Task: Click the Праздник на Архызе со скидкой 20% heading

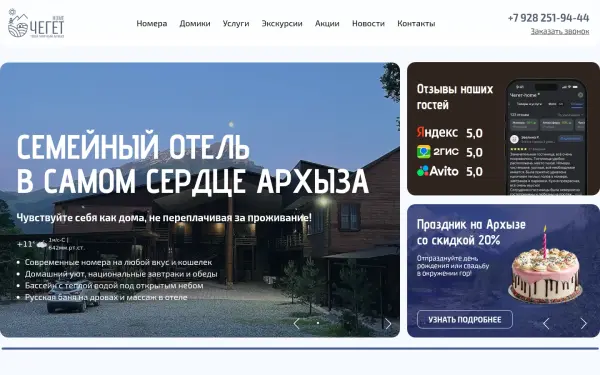Action: (471, 232)
